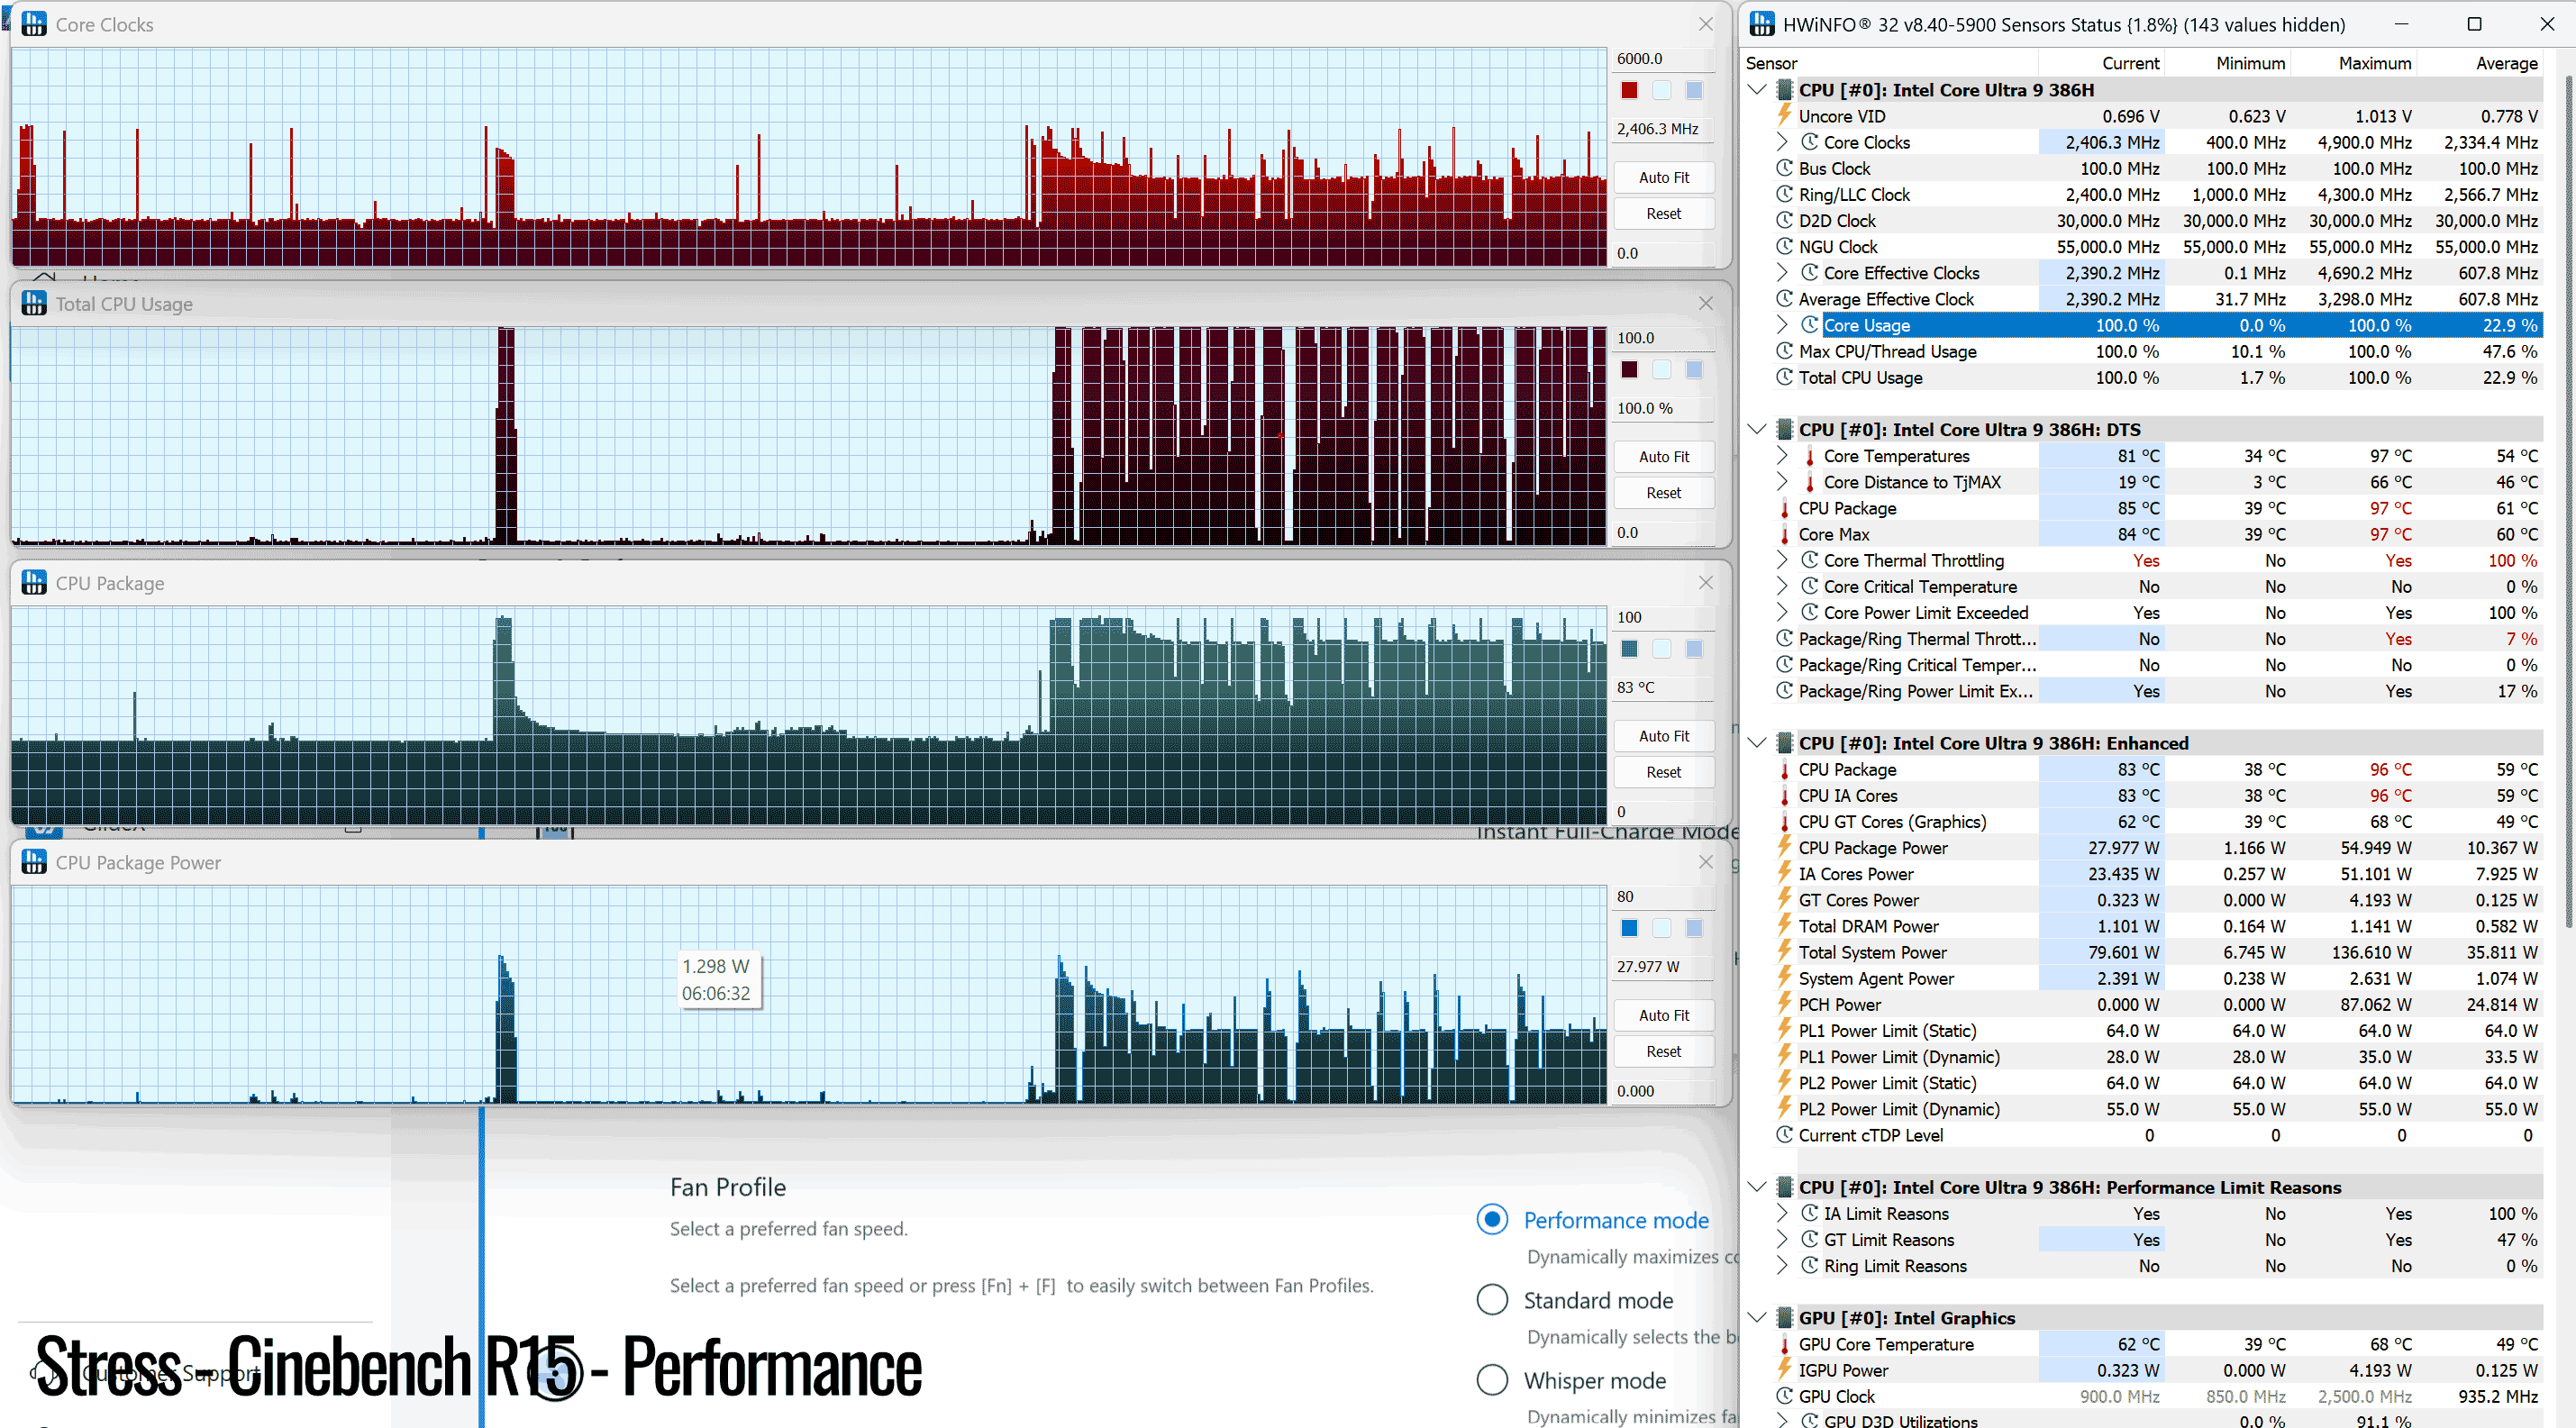The height and width of the screenshot is (1428, 2576).
Task: Collapse the CPU [#0] Intel Core Ultra 9 386H group
Action: pos(1757,90)
